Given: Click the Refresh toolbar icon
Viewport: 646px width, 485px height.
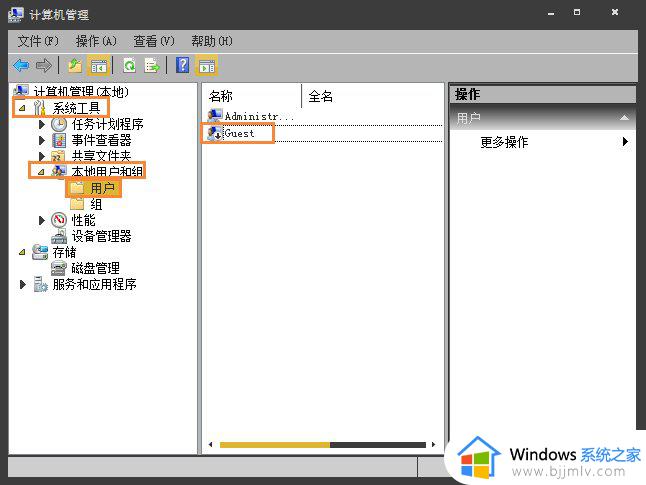Looking at the screenshot, I should tap(130, 66).
